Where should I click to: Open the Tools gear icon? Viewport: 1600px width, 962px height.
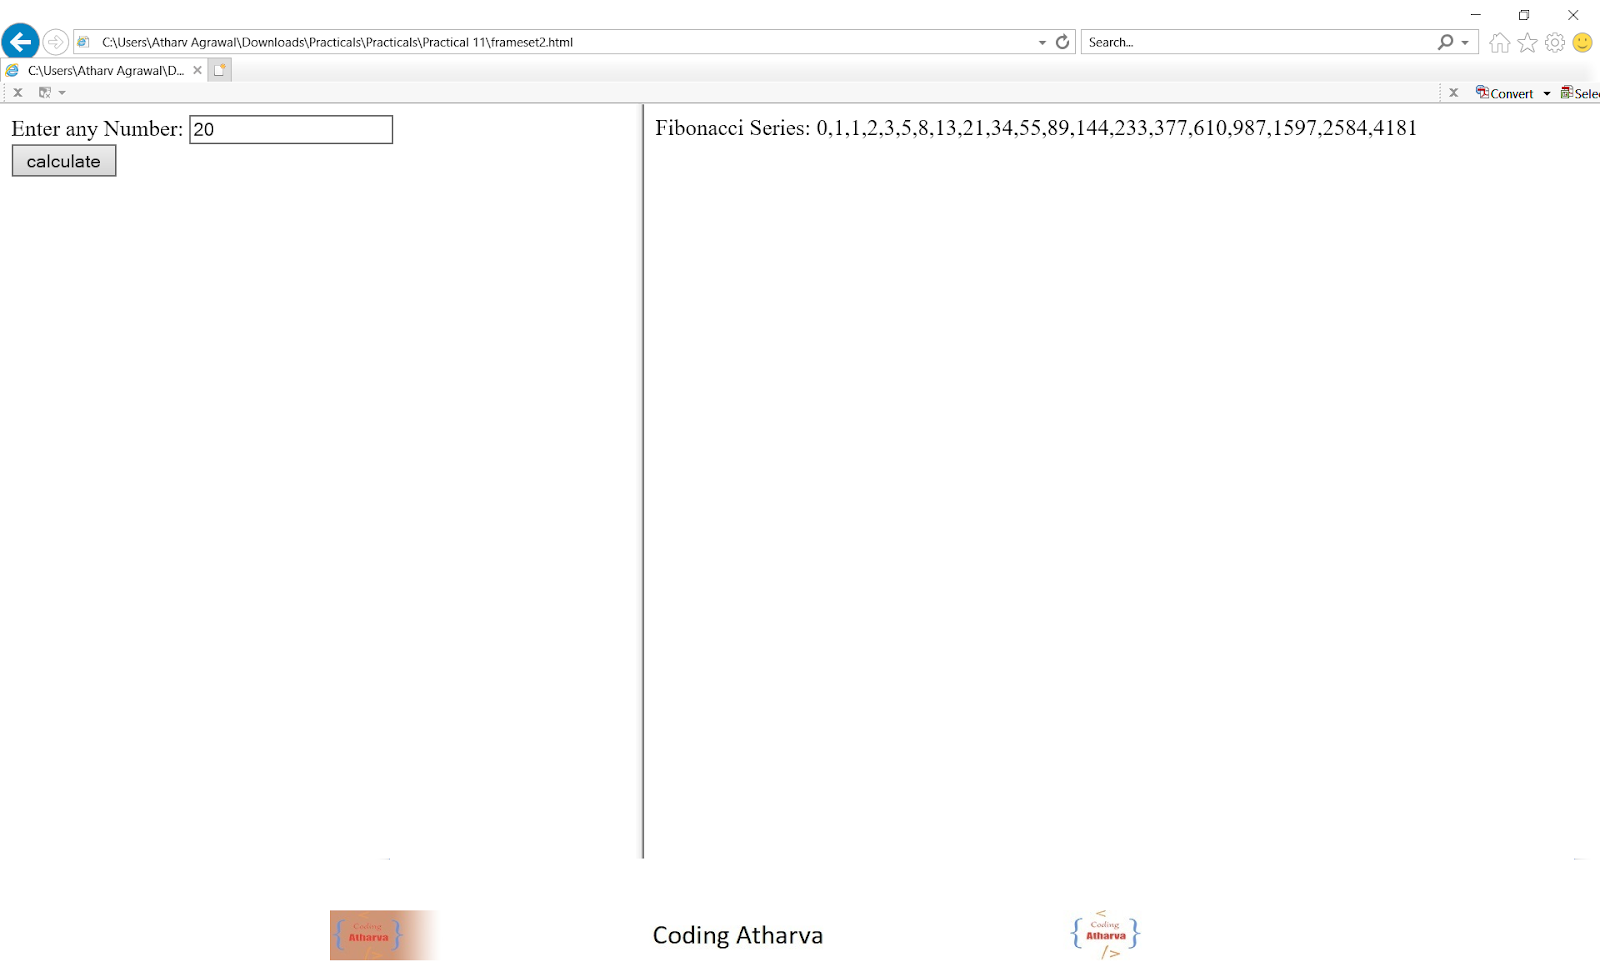[x=1554, y=42]
